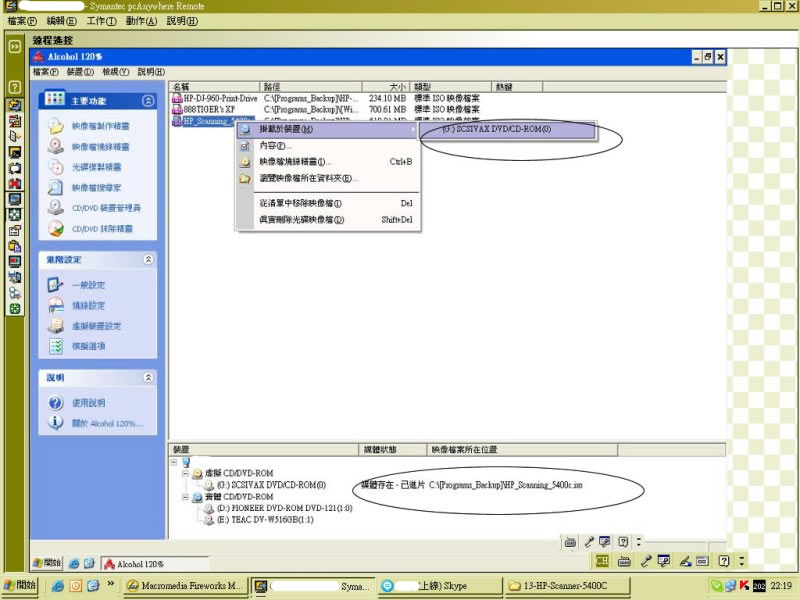Click the green shield icon in system tray
The height and width of the screenshot is (600, 800).
pos(717,586)
